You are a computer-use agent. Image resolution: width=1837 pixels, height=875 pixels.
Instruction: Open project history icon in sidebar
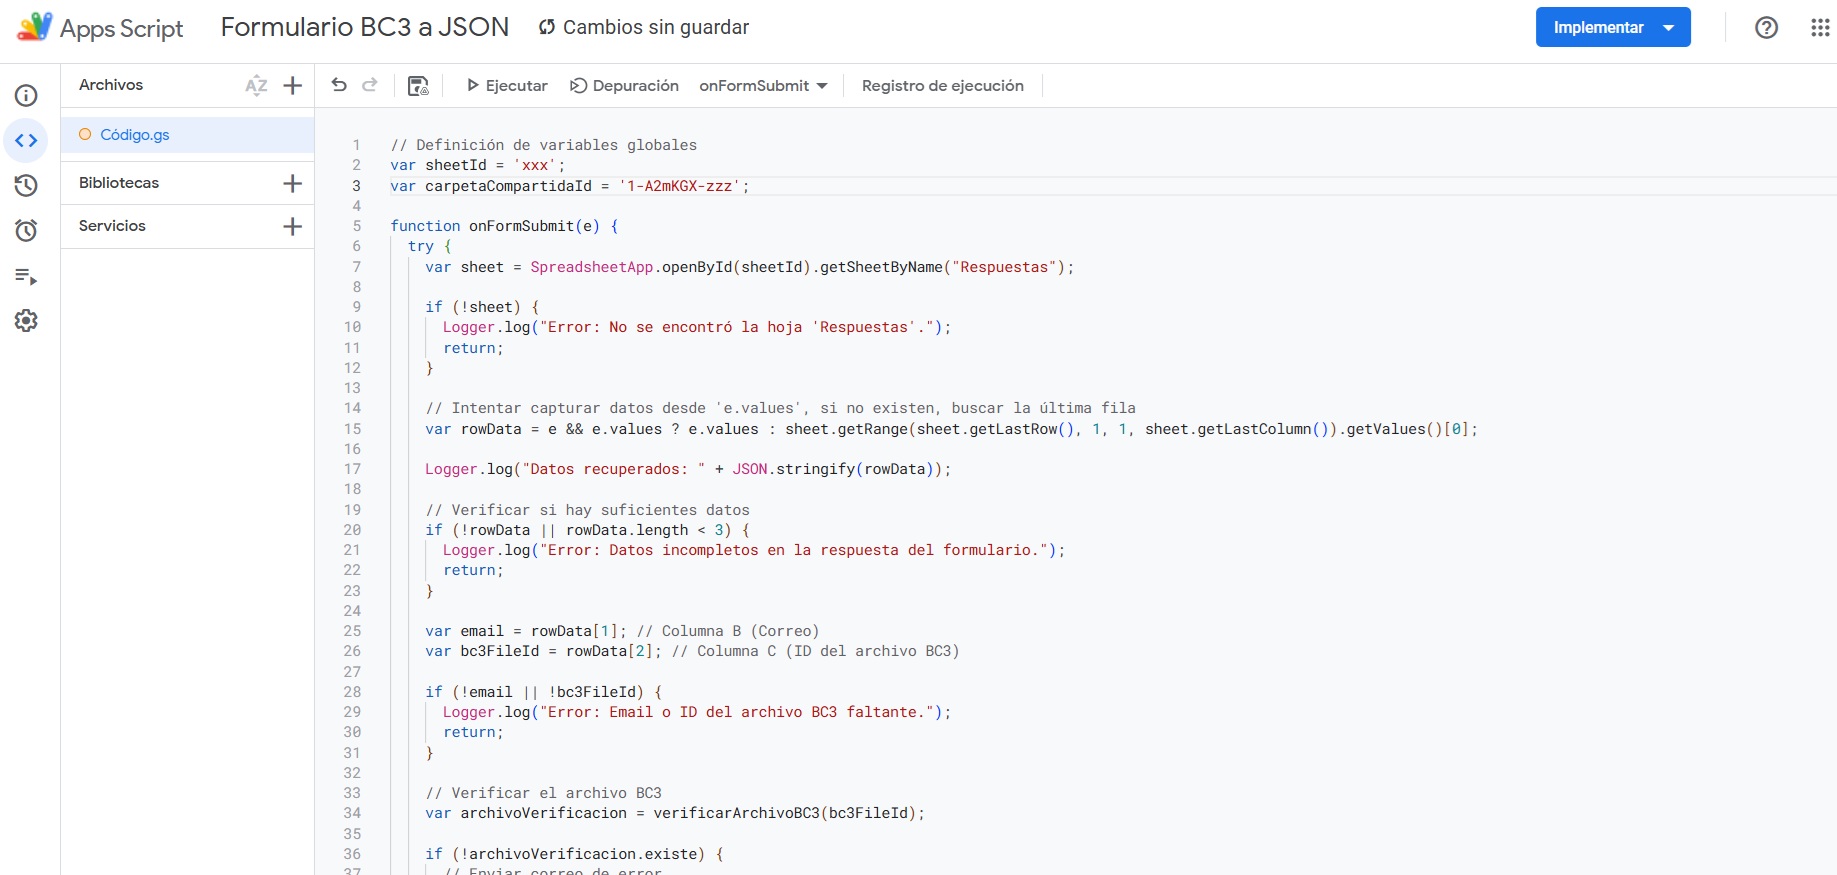pyautogui.click(x=26, y=186)
